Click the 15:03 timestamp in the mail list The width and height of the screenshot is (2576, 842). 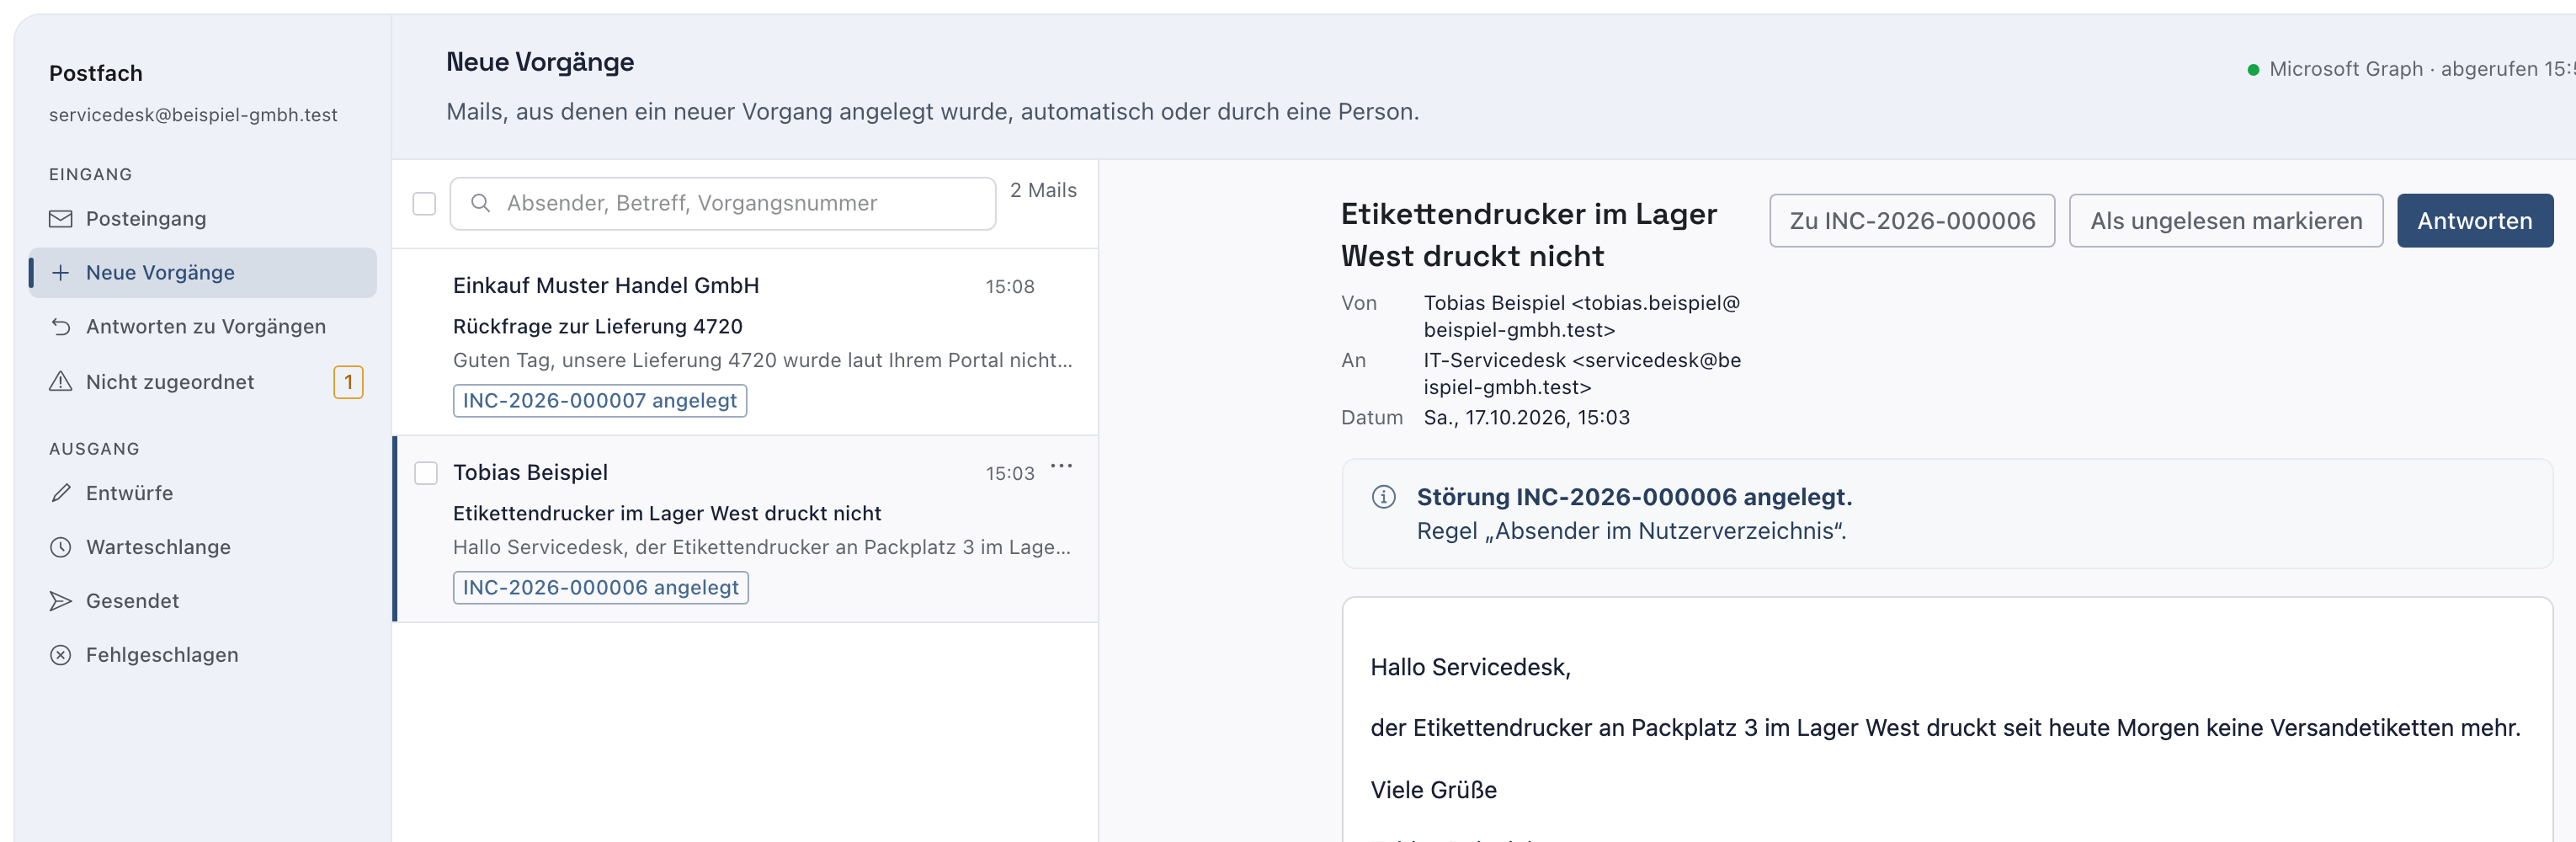click(x=1009, y=473)
